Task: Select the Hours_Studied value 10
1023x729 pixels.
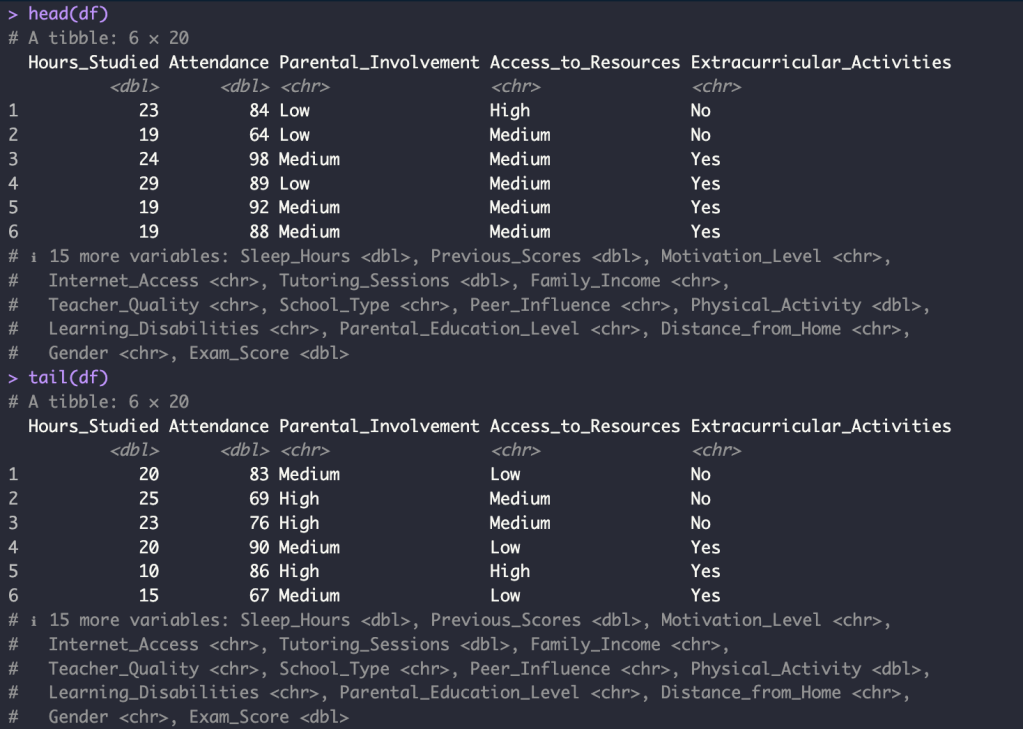Action: coord(148,571)
